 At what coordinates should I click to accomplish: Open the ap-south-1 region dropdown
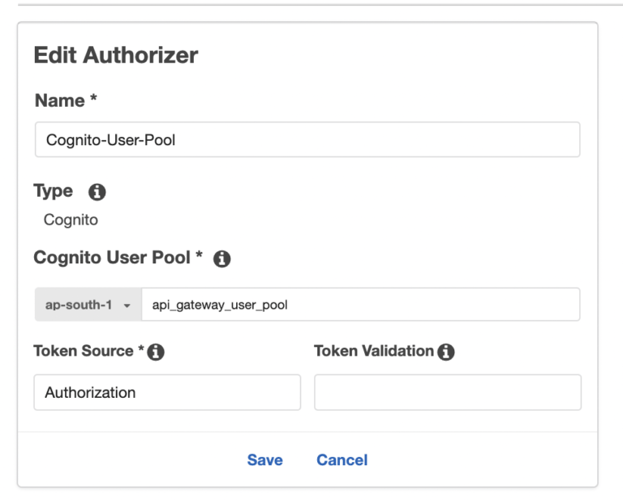point(88,305)
